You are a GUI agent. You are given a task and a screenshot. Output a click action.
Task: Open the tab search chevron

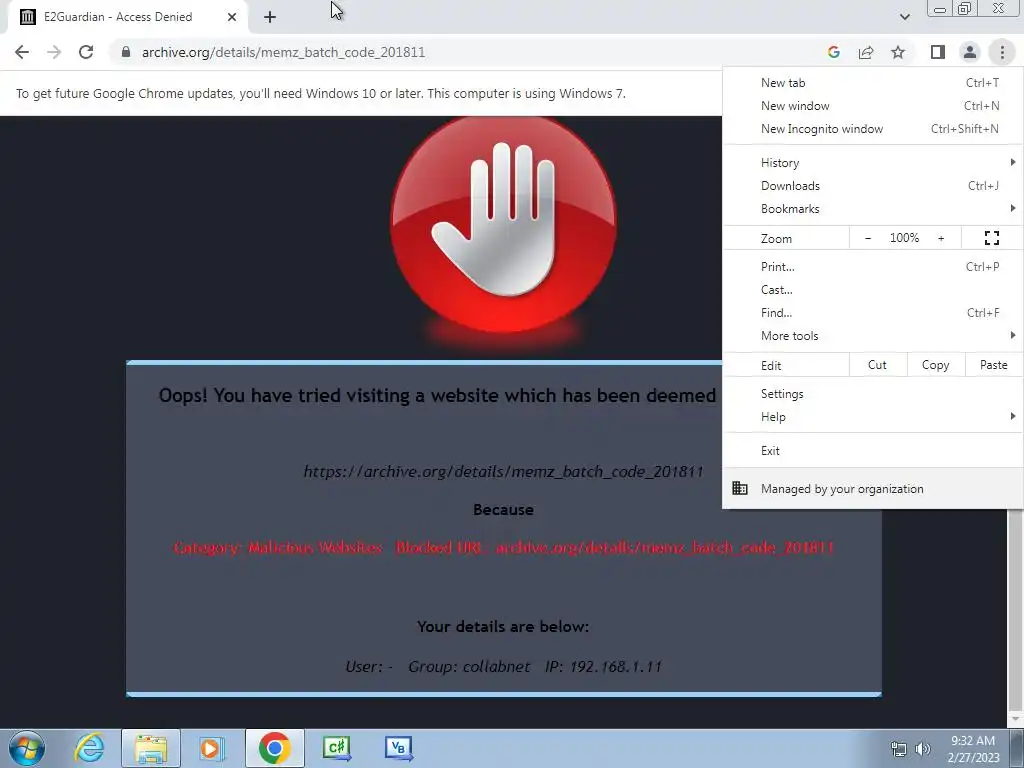[904, 17]
